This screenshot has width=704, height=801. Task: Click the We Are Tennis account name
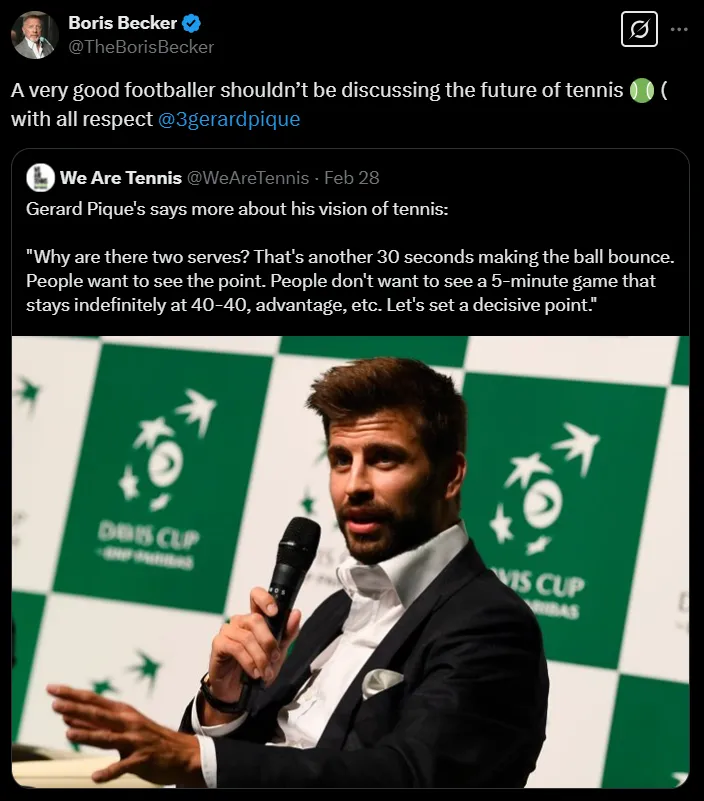(x=121, y=178)
